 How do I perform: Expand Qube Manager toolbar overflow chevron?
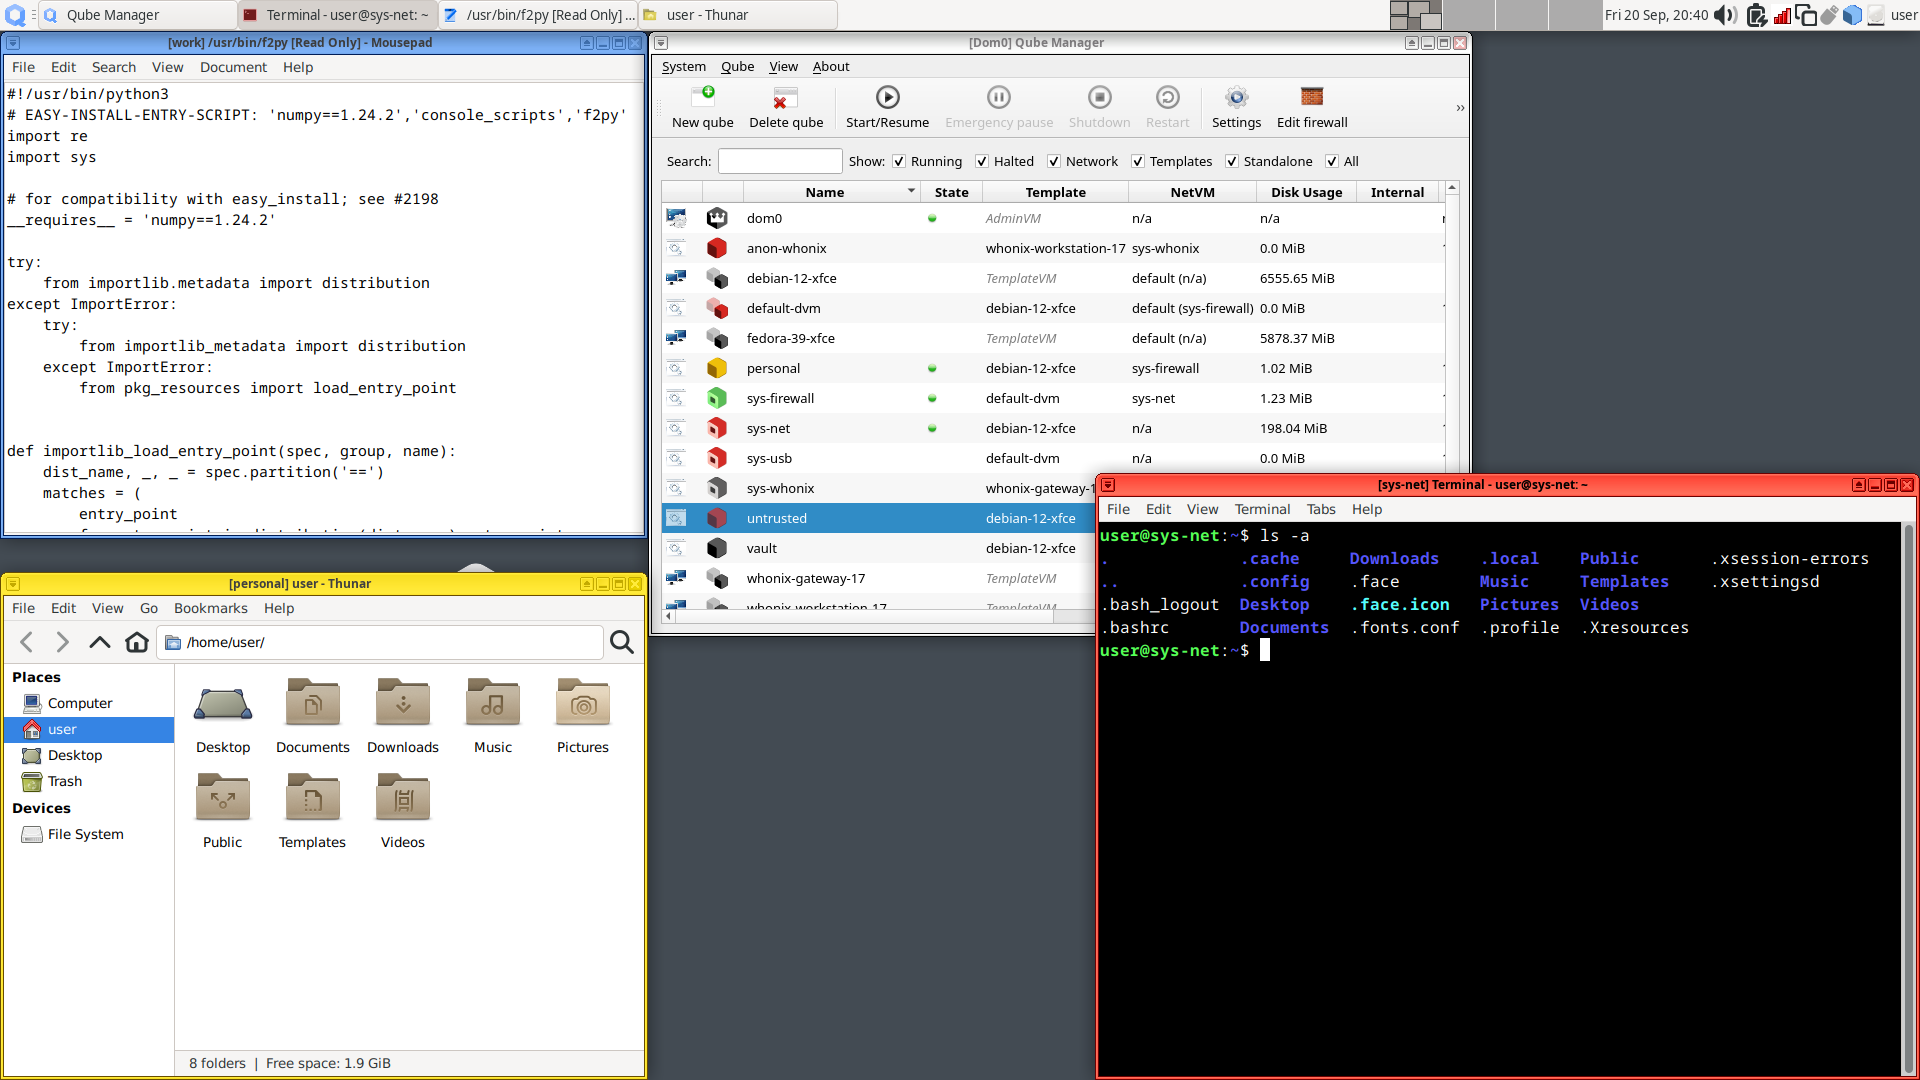coord(1460,107)
